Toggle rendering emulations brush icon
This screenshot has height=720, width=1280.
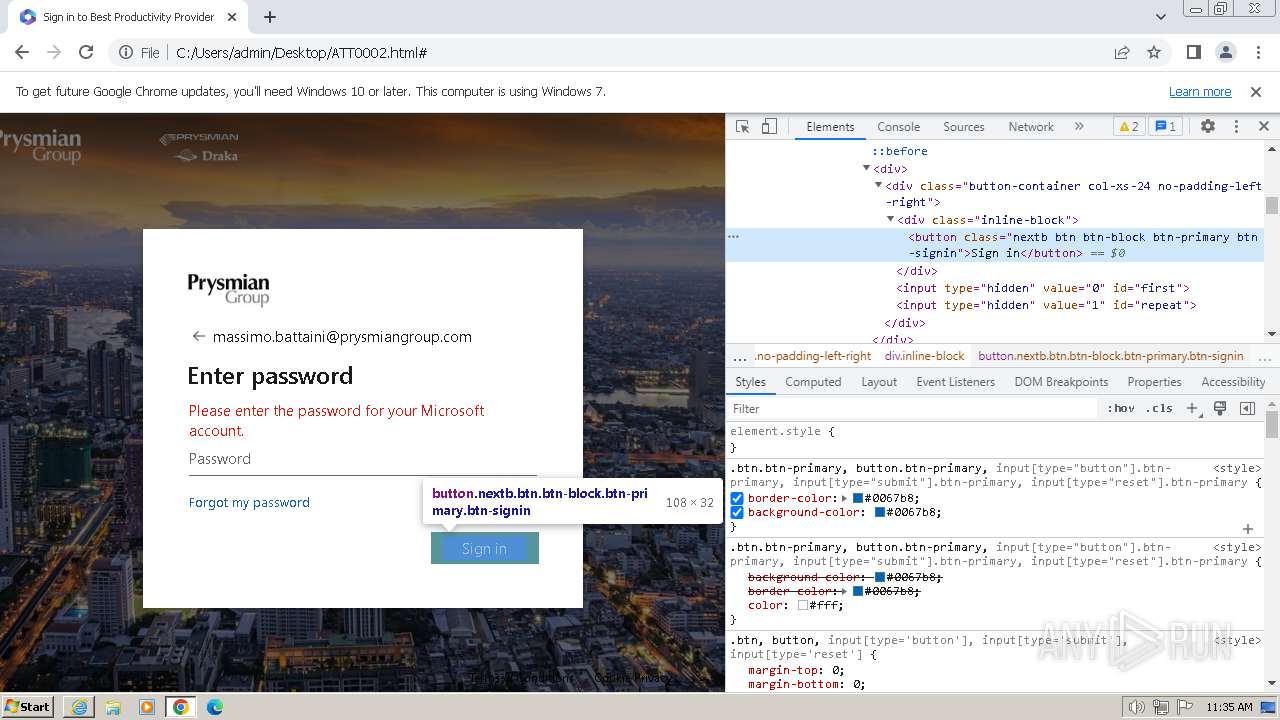[x=1220, y=409]
